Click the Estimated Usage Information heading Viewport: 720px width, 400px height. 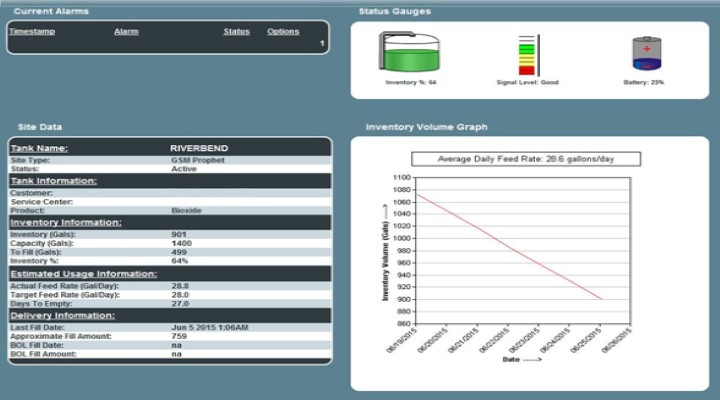tap(84, 274)
